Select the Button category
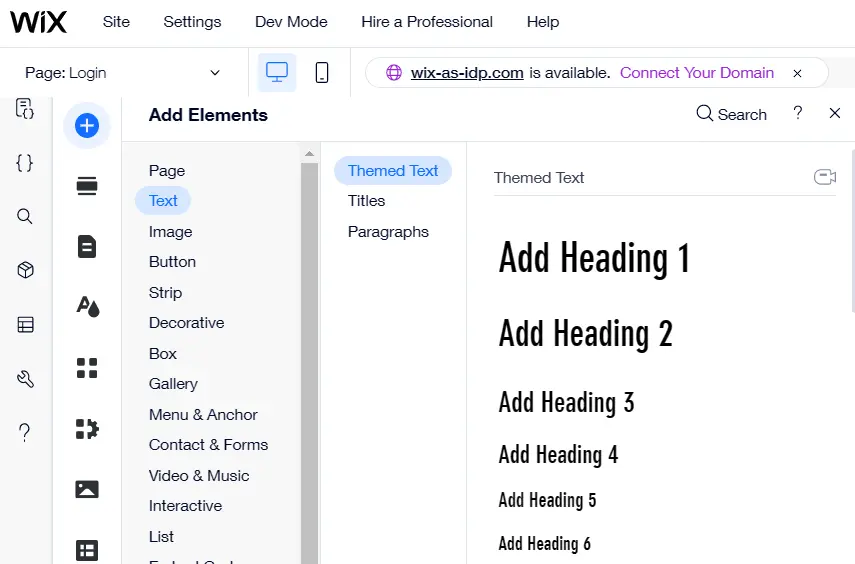The image size is (855, 564). click(x=172, y=262)
